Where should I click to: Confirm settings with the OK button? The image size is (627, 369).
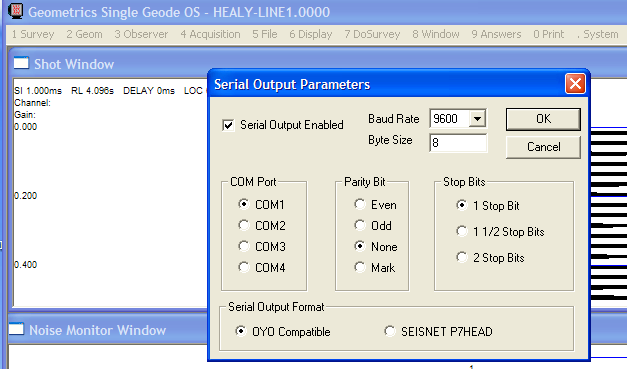pos(543,119)
